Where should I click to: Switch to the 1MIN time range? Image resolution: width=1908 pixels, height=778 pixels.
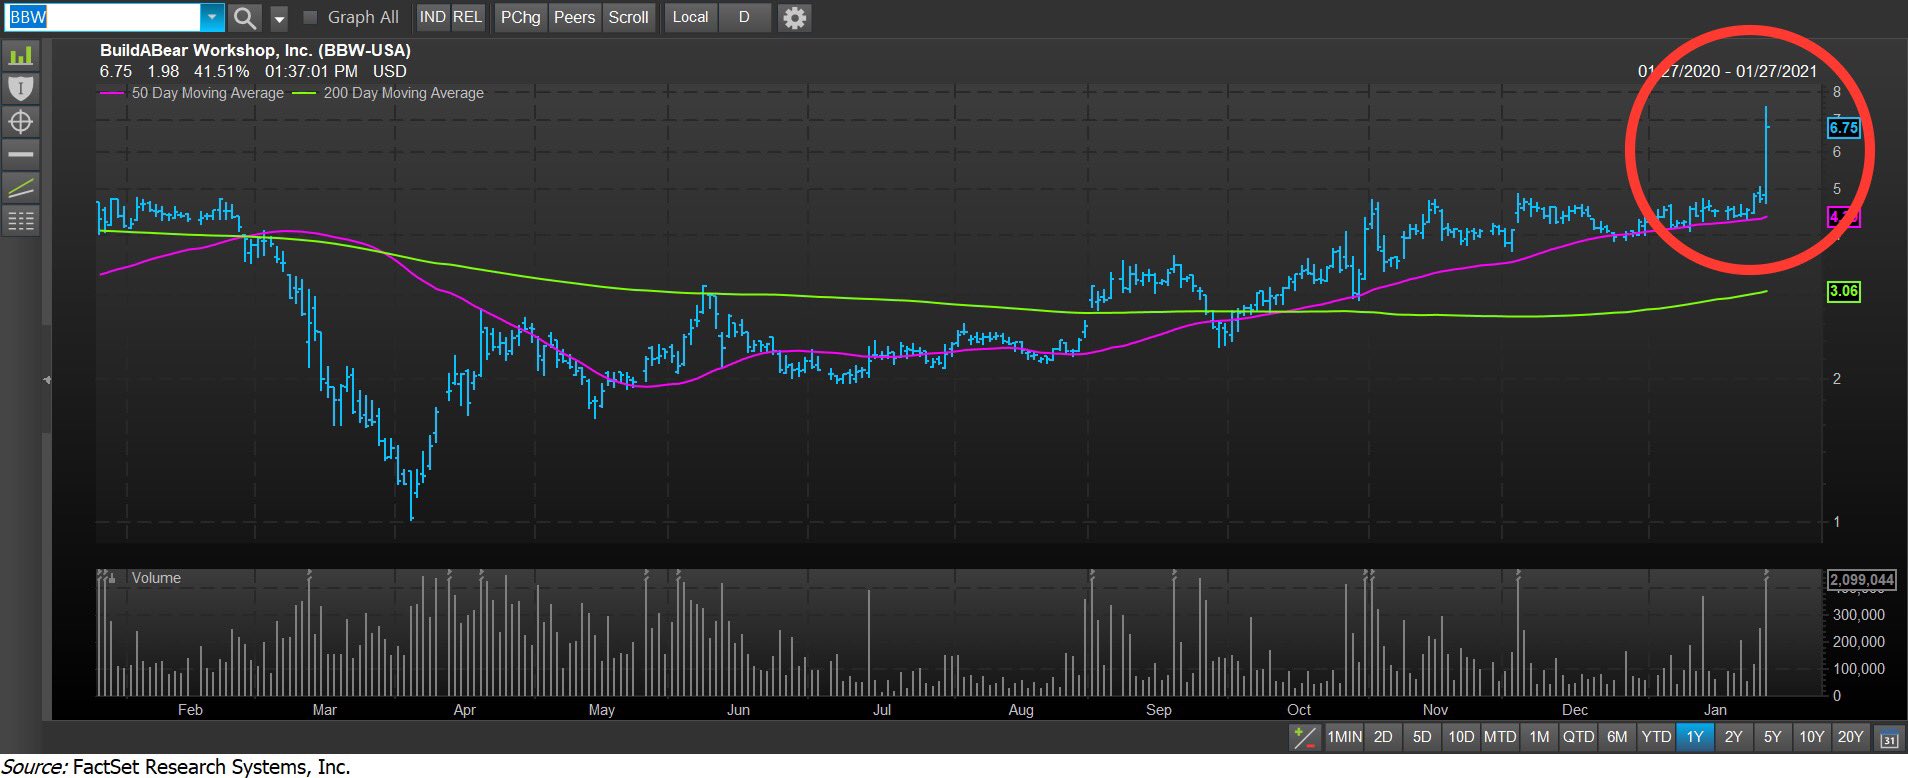click(x=1344, y=737)
